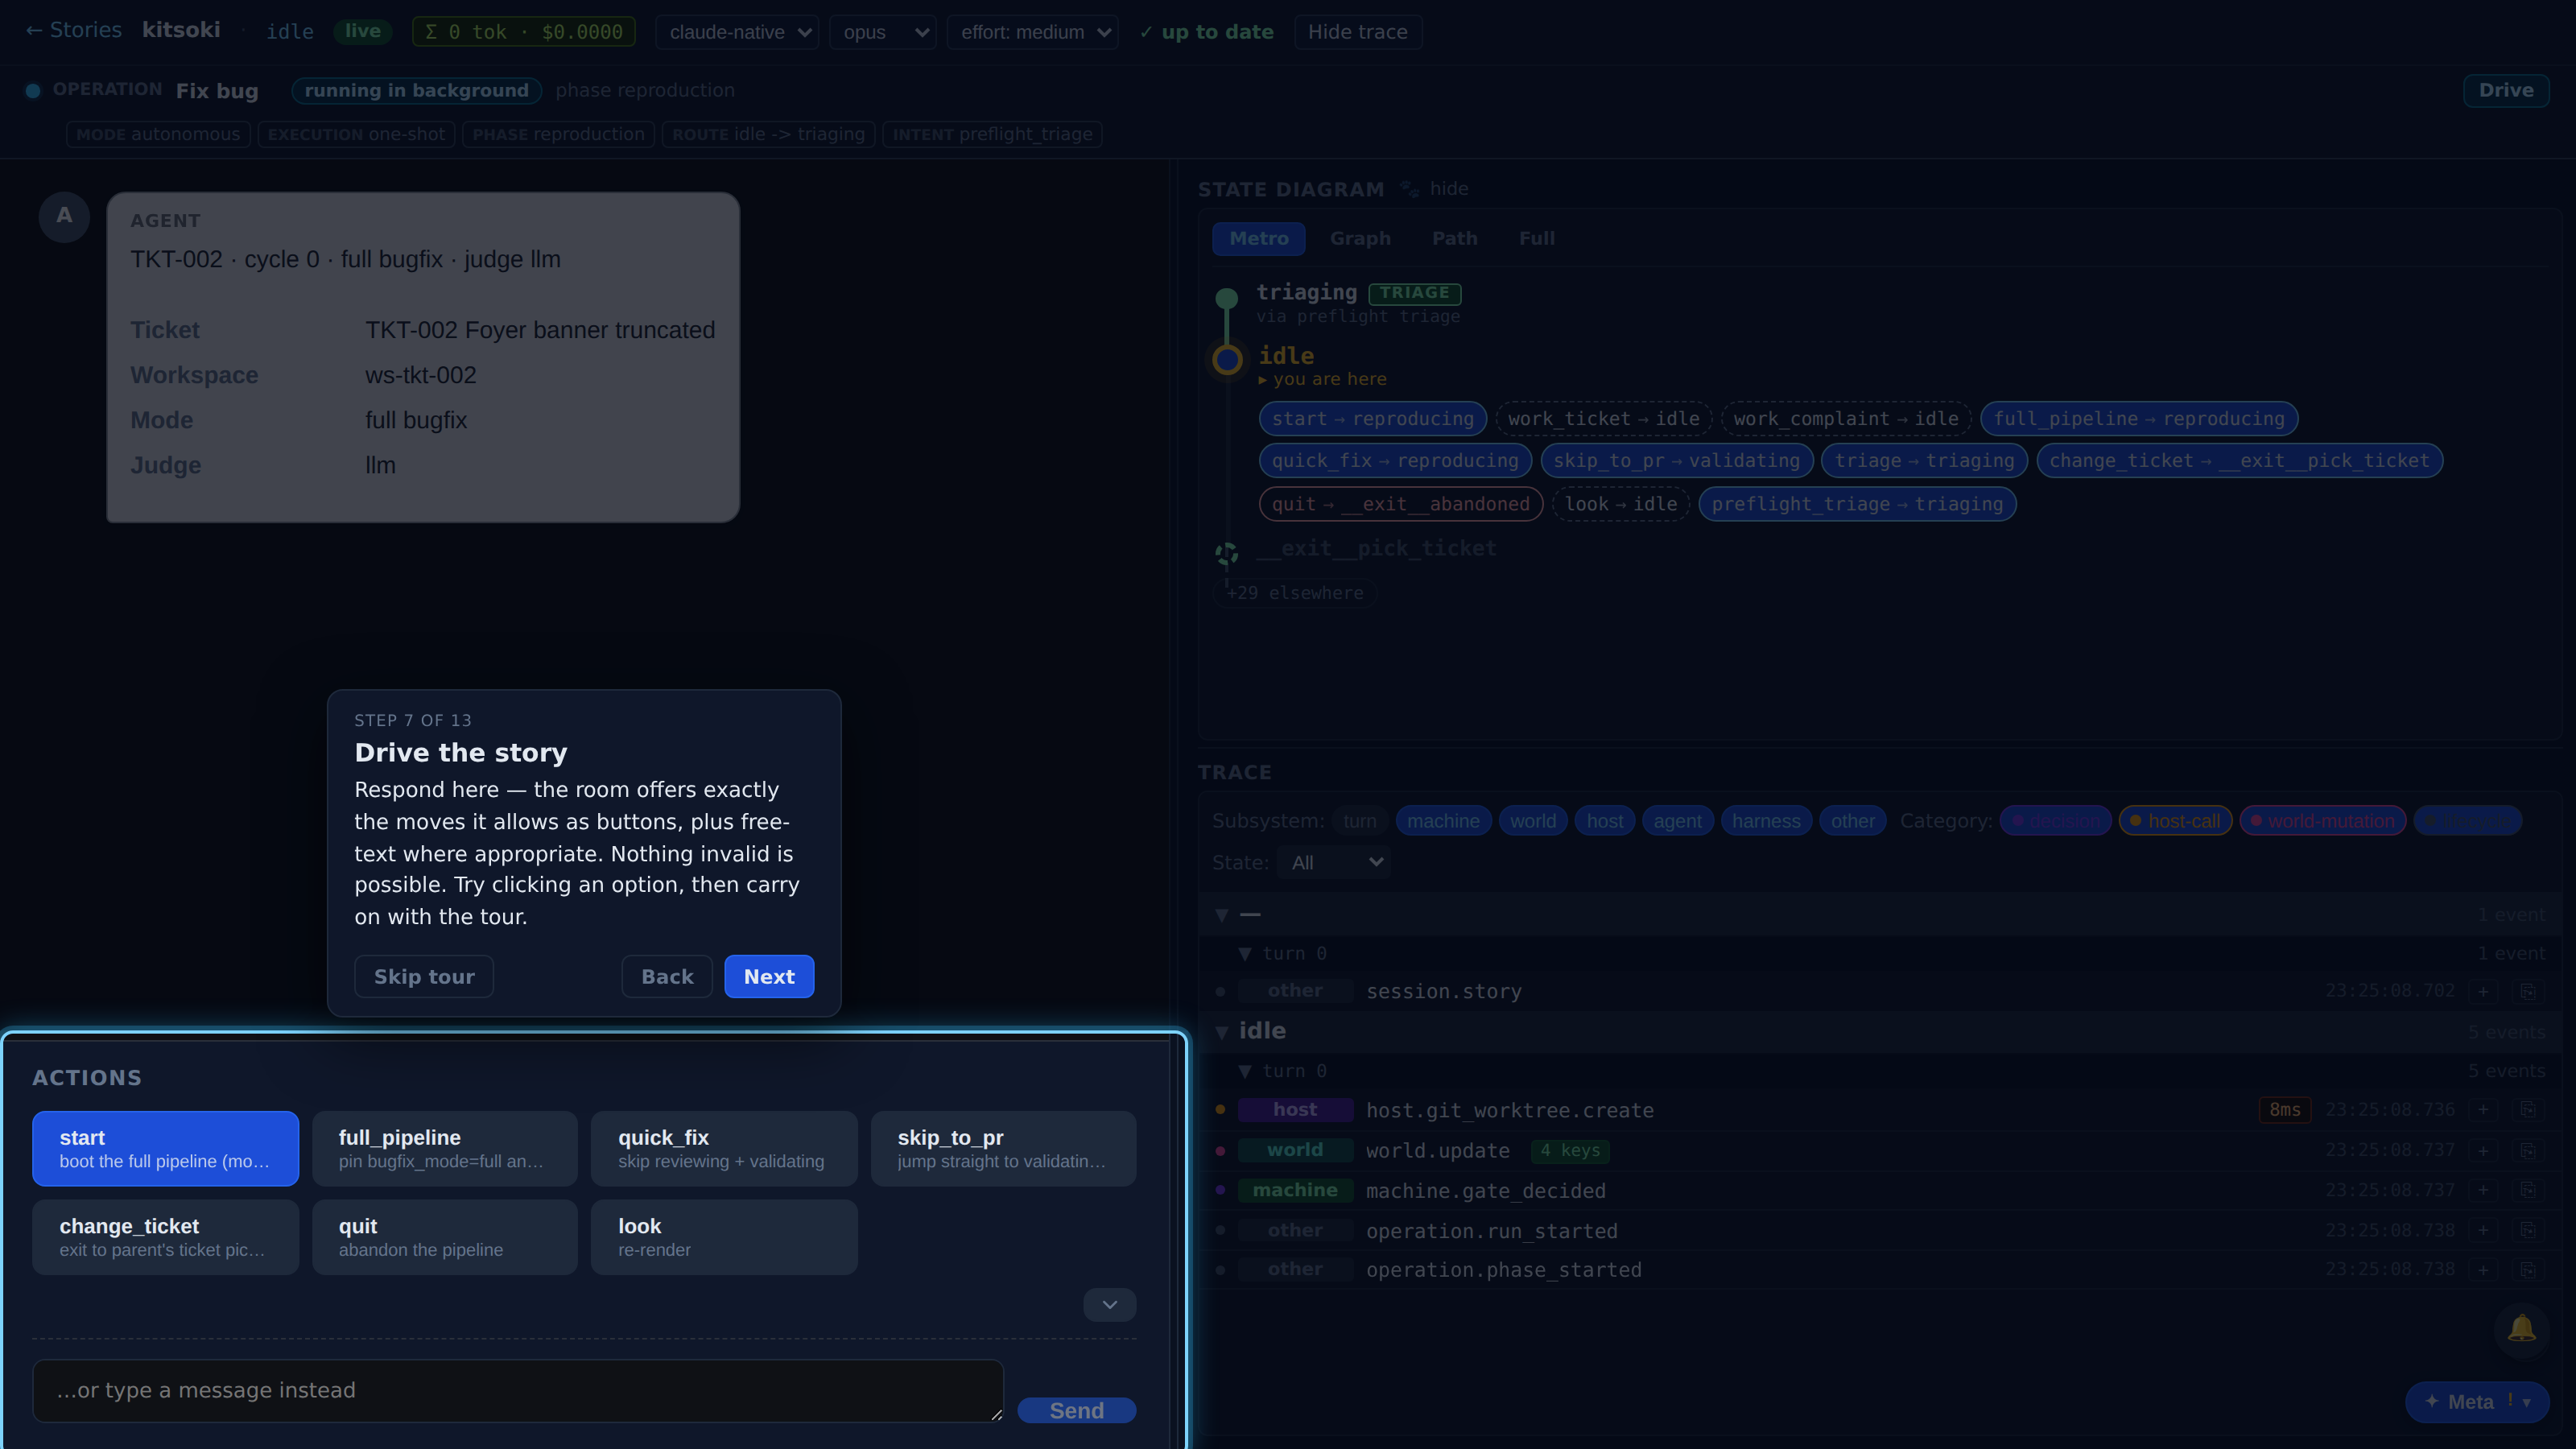This screenshot has height=1449, width=2576.
Task: Open the opus model dropdown
Action: tap(882, 32)
